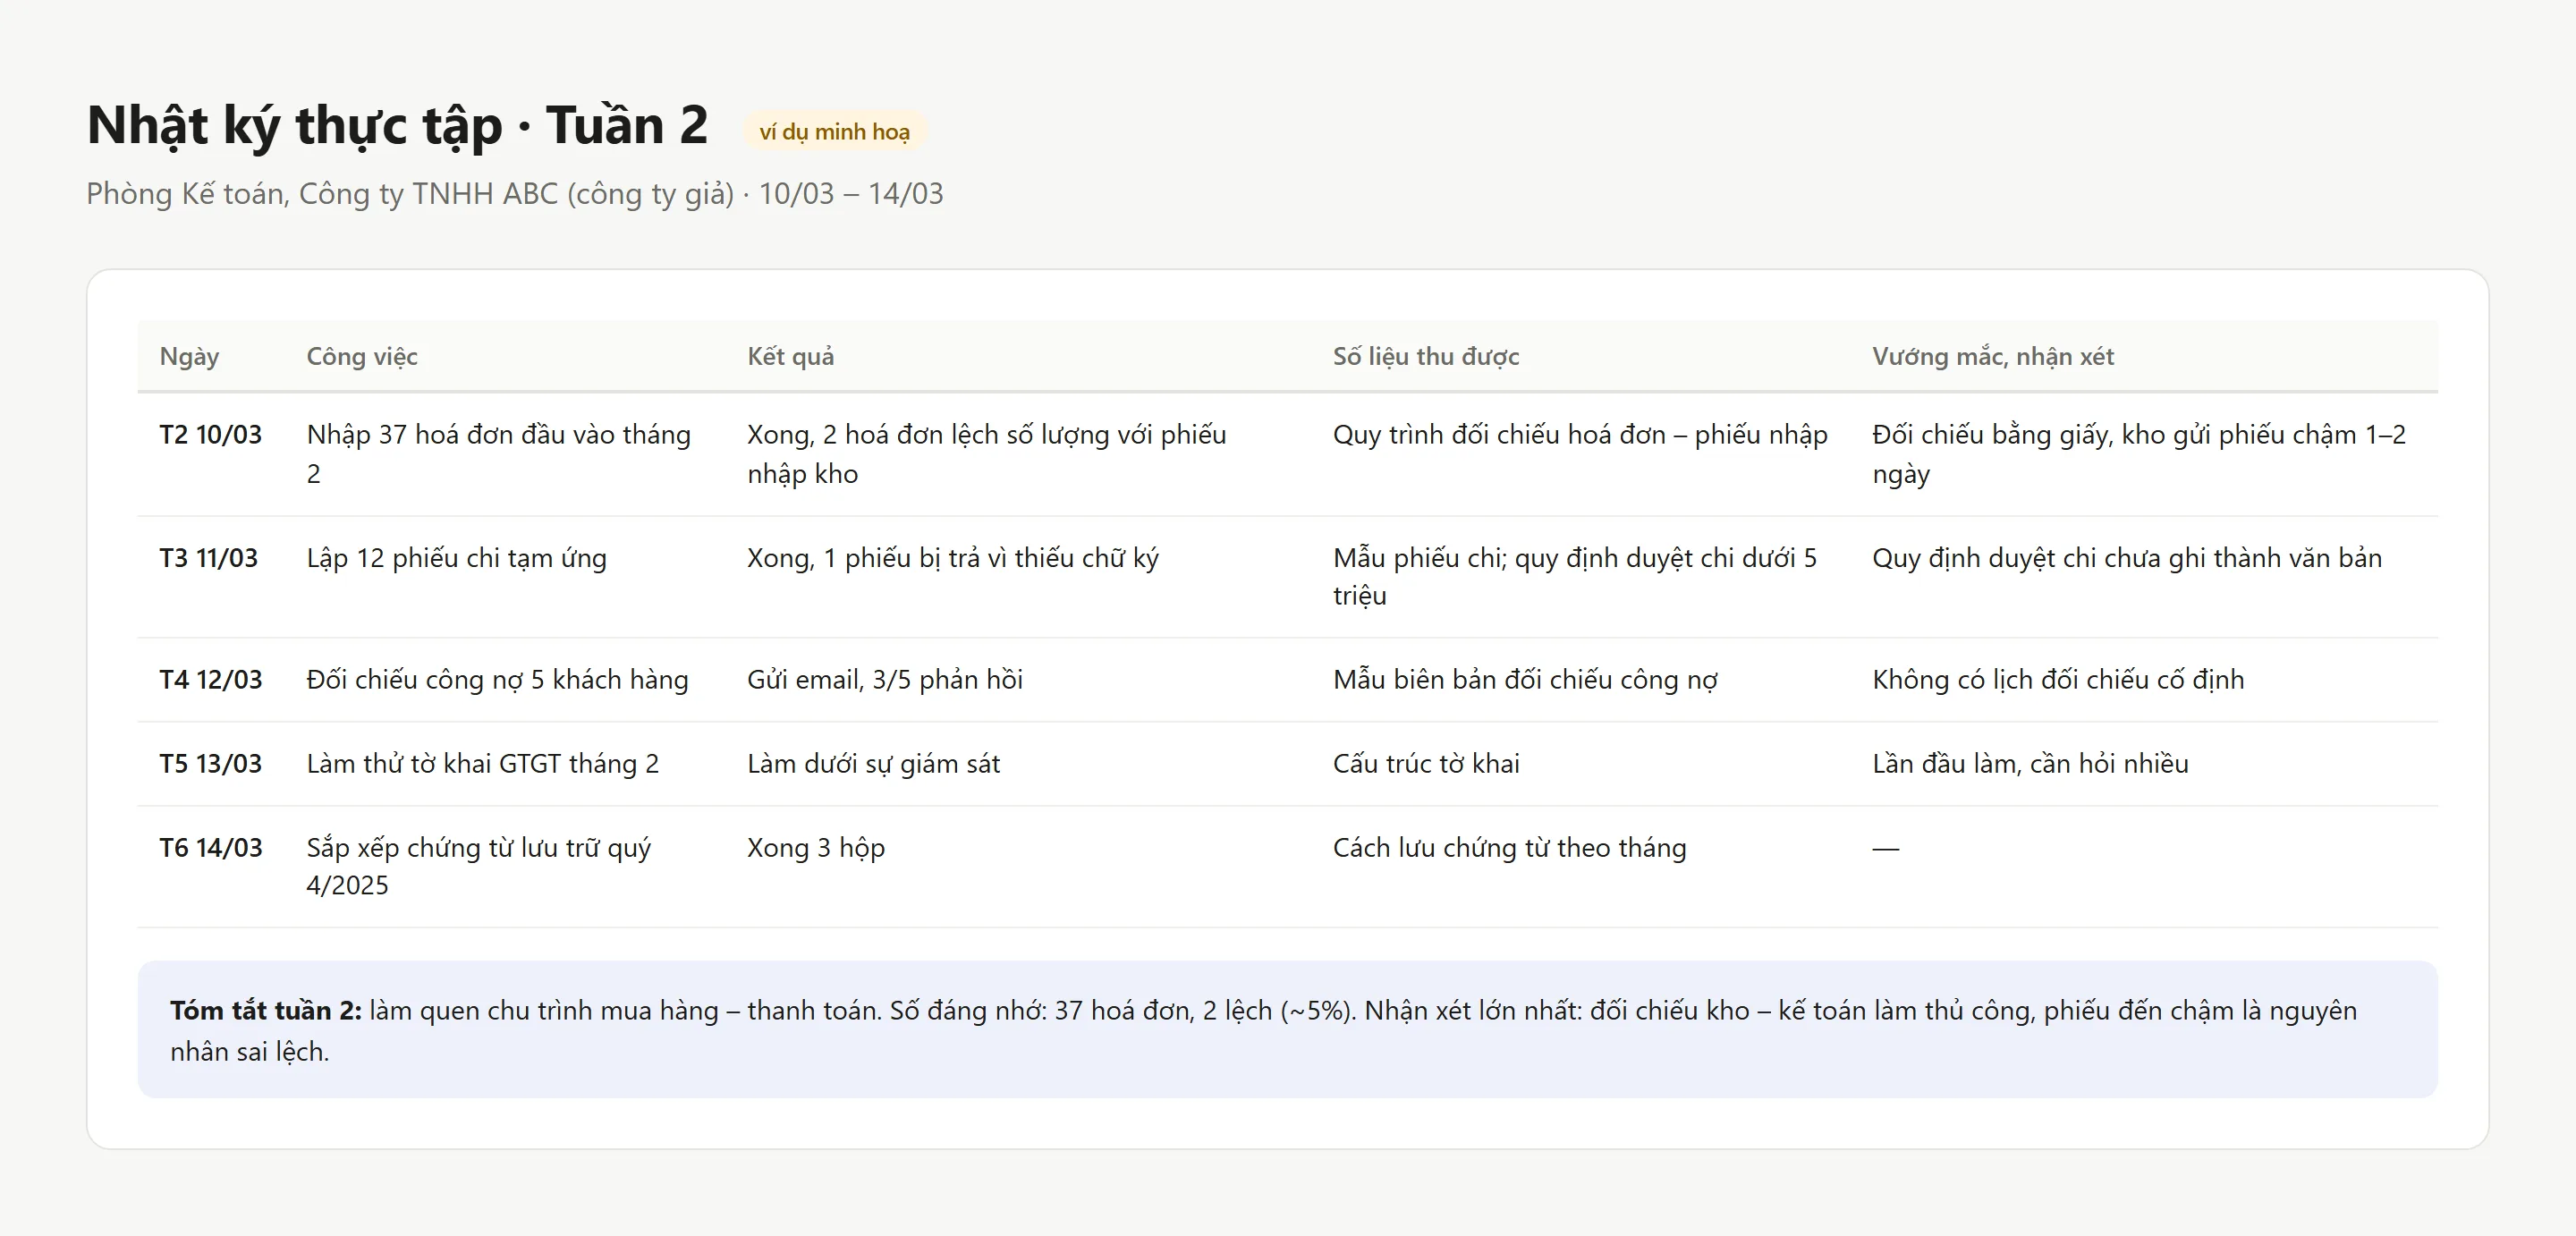The width and height of the screenshot is (2576, 1236).
Task: Click 'Lập 12 phiếu chi tạm ứng'
Action: 456,558
